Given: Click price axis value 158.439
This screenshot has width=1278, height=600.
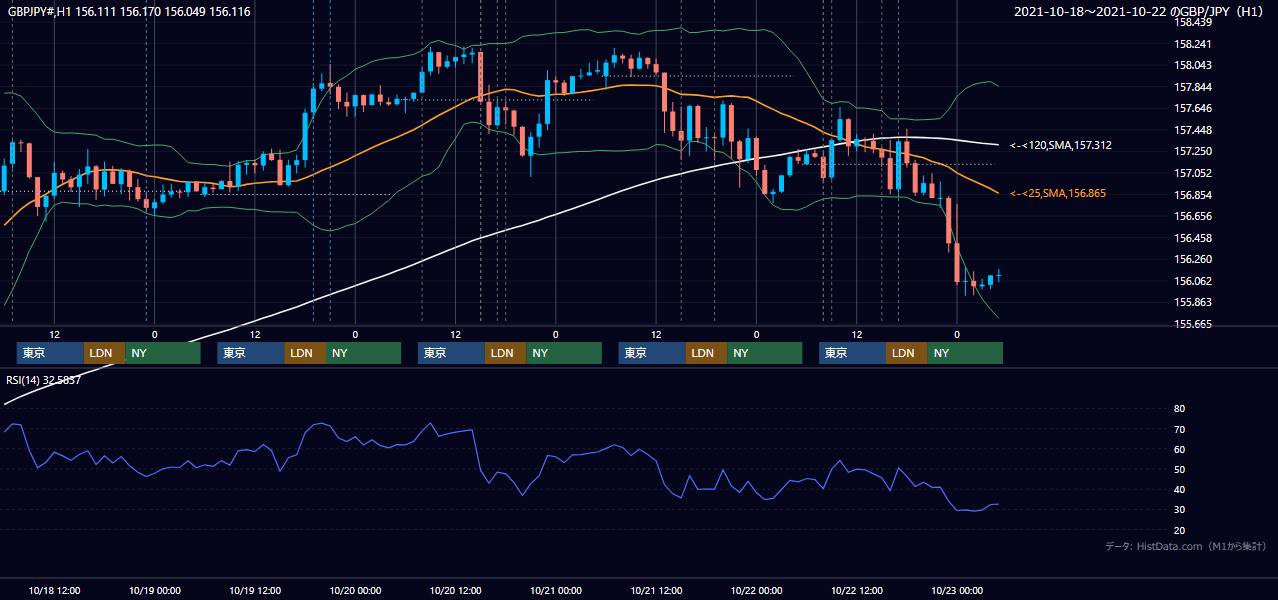Looking at the screenshot, I should pos(1193,22).
